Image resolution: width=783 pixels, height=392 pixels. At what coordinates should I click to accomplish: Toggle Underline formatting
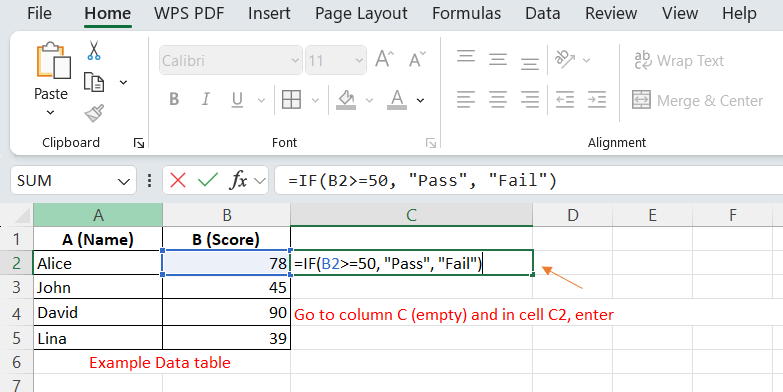coord(237,100)
